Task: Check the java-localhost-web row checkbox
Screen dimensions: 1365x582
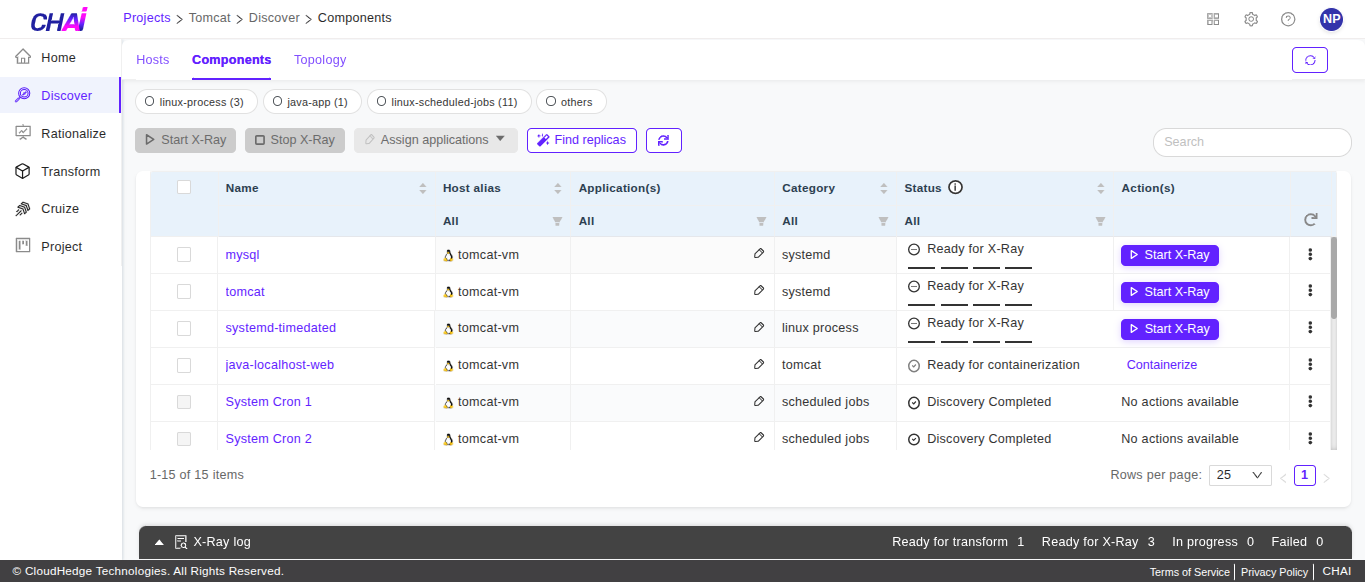Action: pos(184,365)
